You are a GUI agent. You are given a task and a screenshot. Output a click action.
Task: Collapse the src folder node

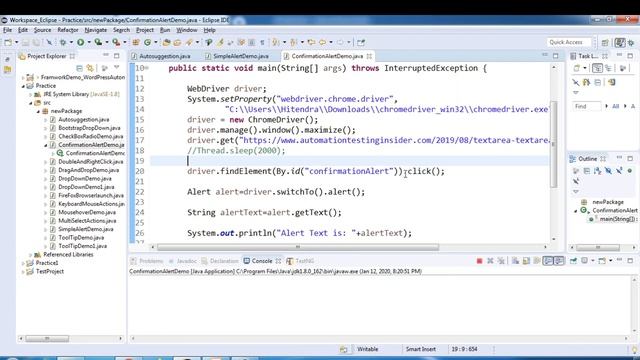point(31,103)
